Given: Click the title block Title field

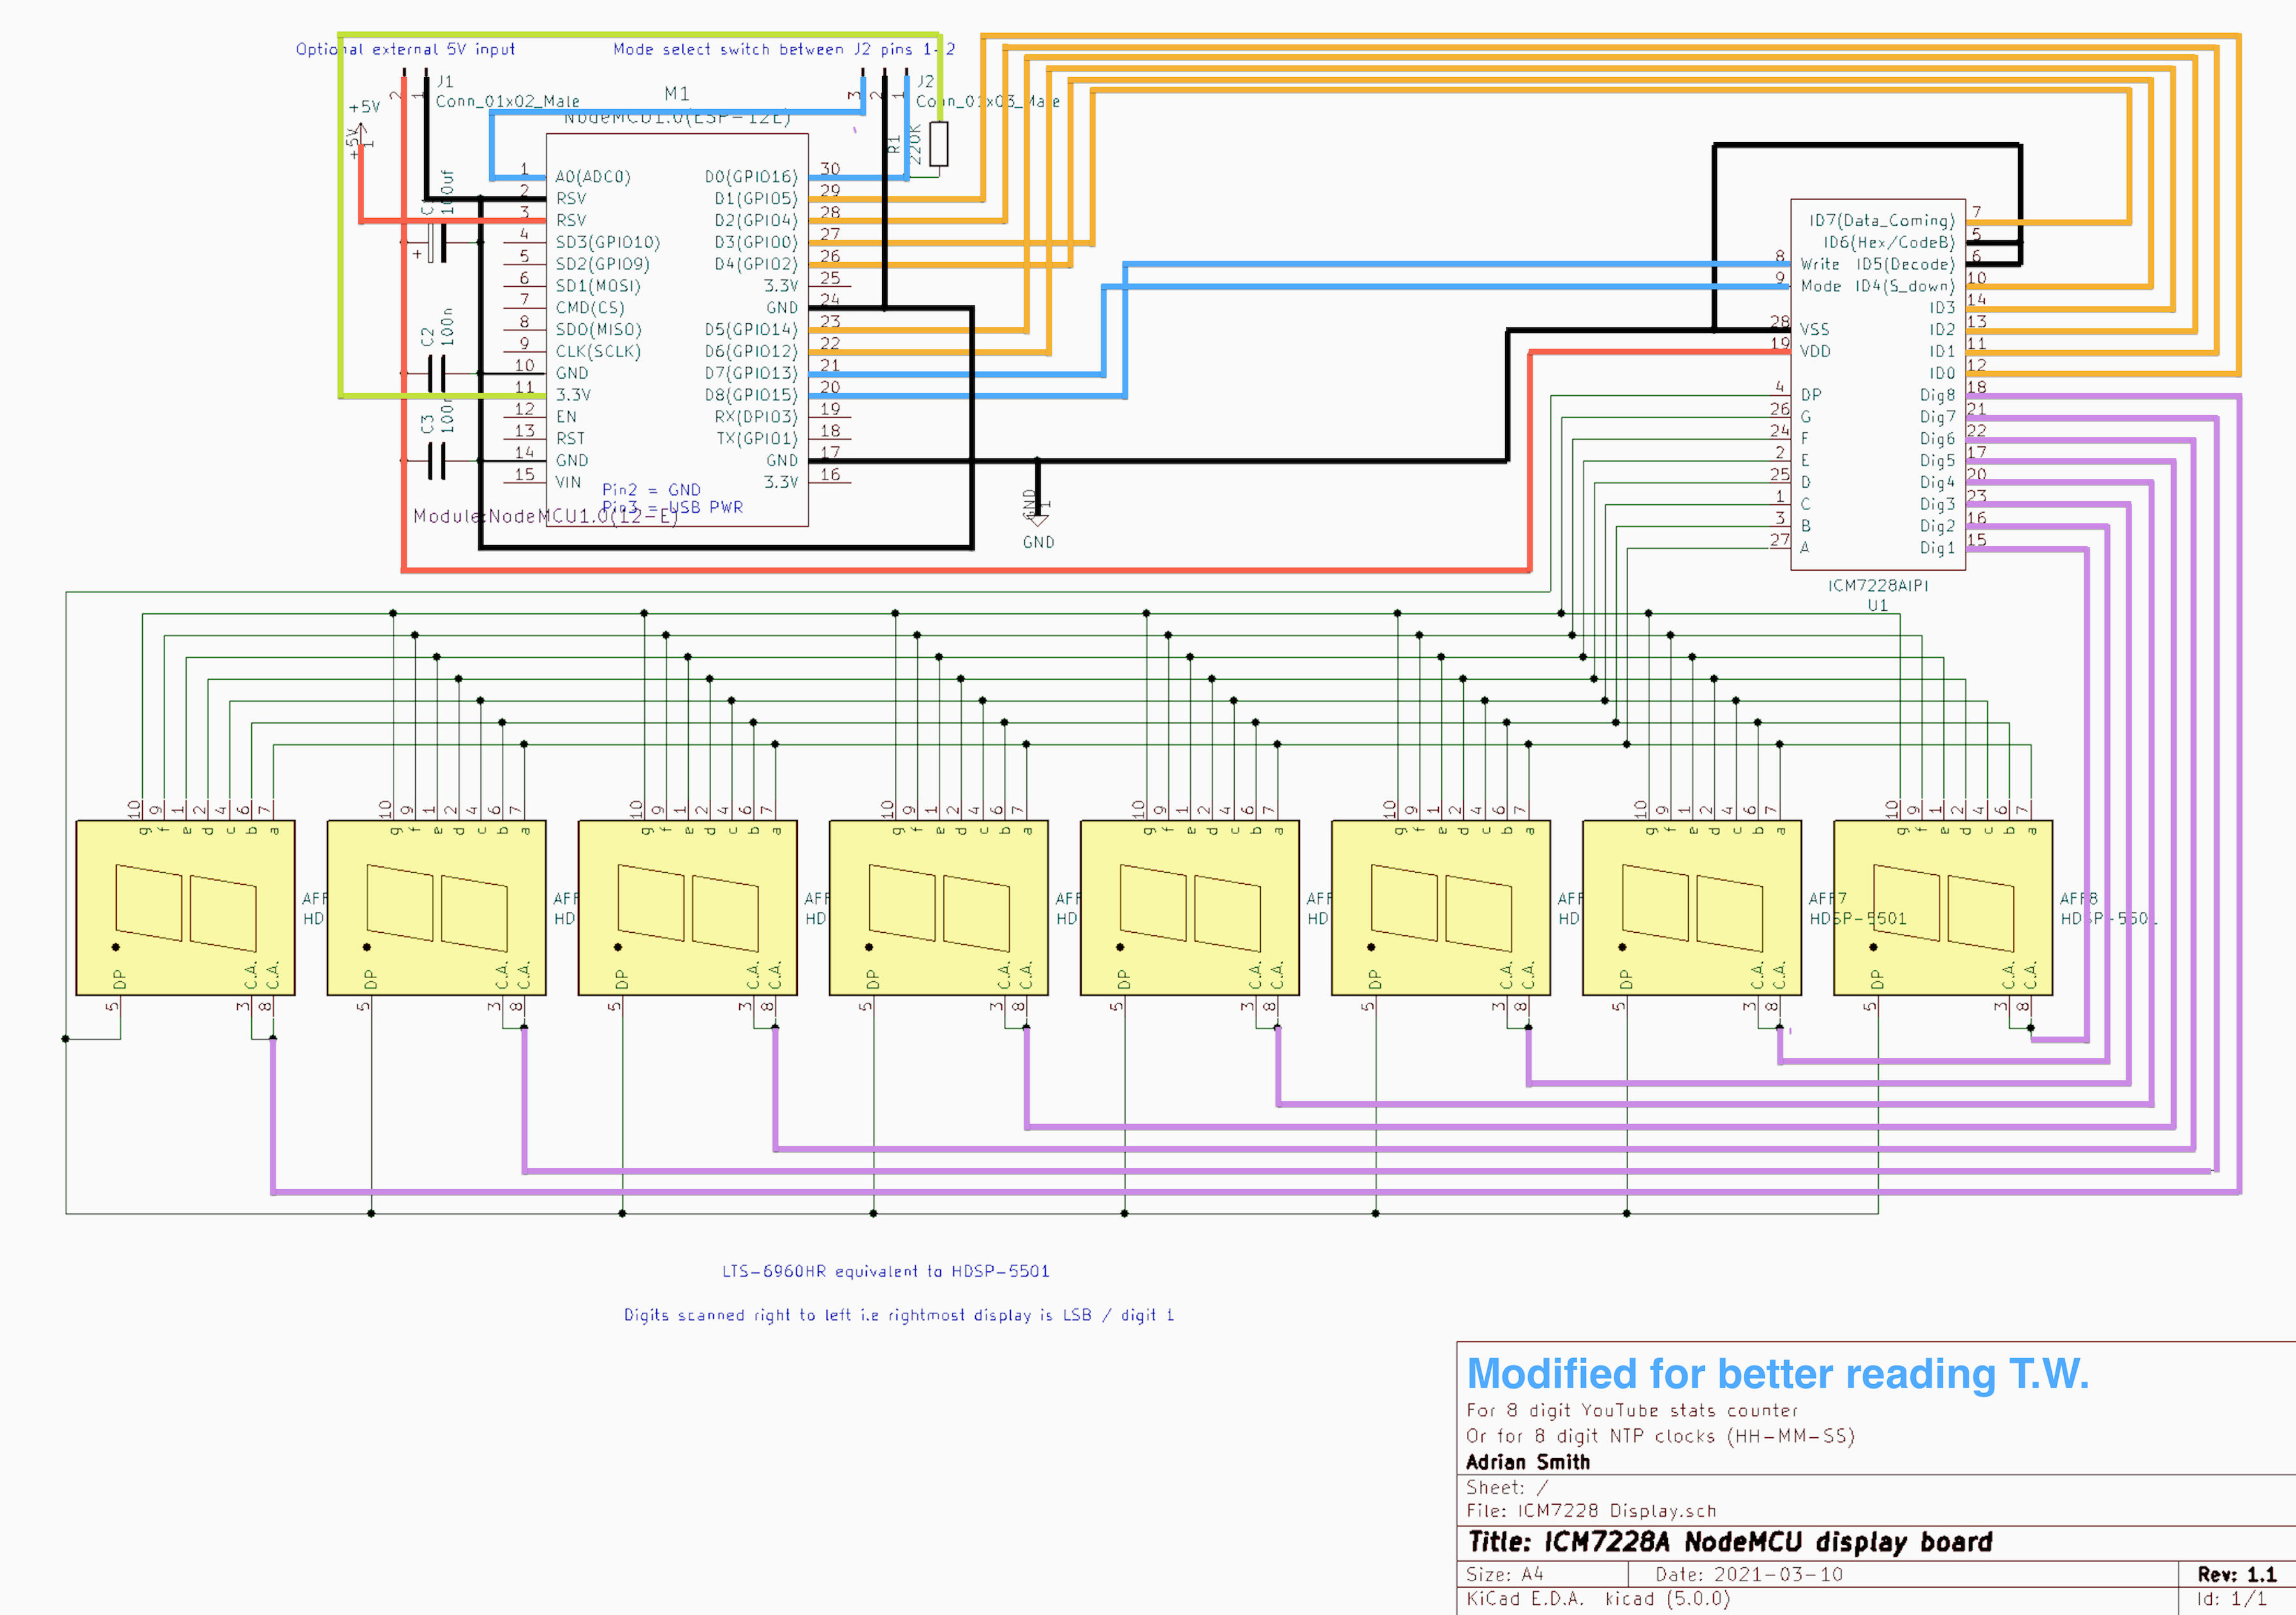Looking at the screenshot, I should point(1730,1542).
